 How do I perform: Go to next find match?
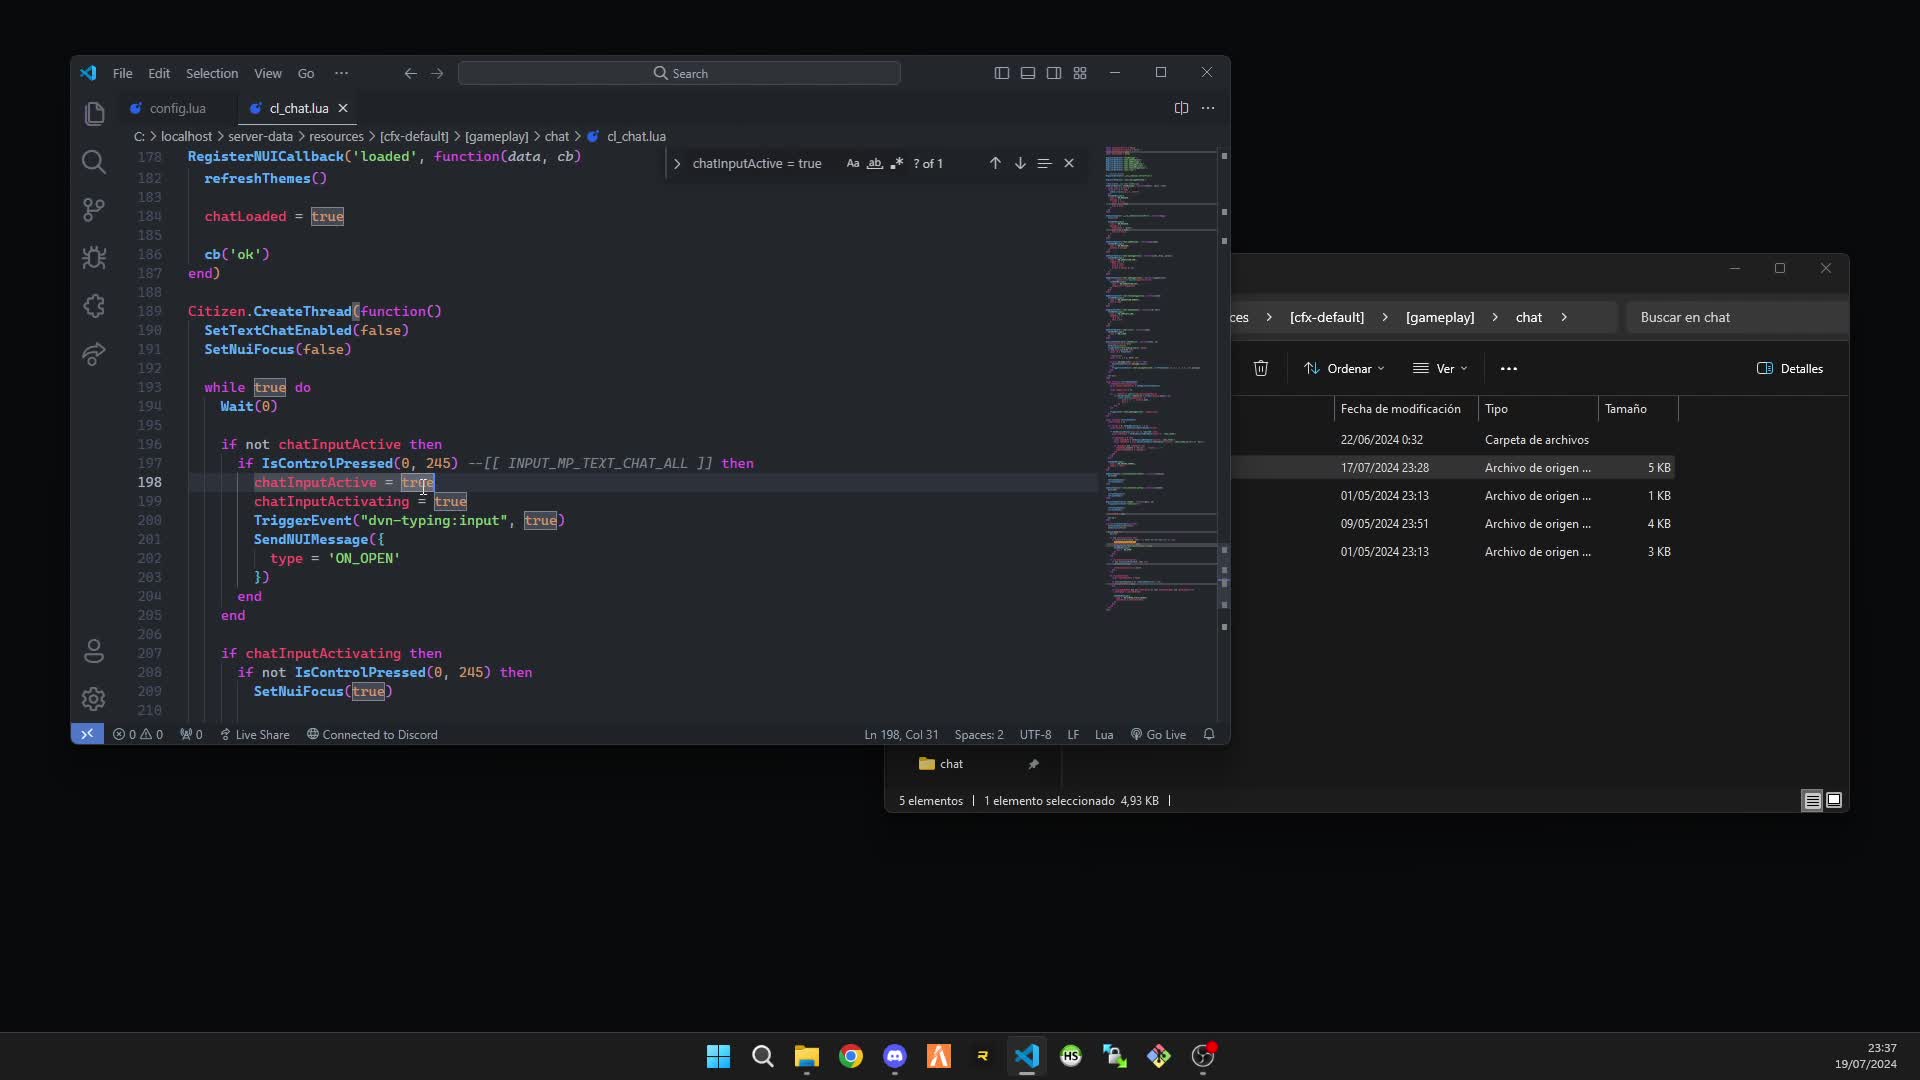tap(1020, 163)
